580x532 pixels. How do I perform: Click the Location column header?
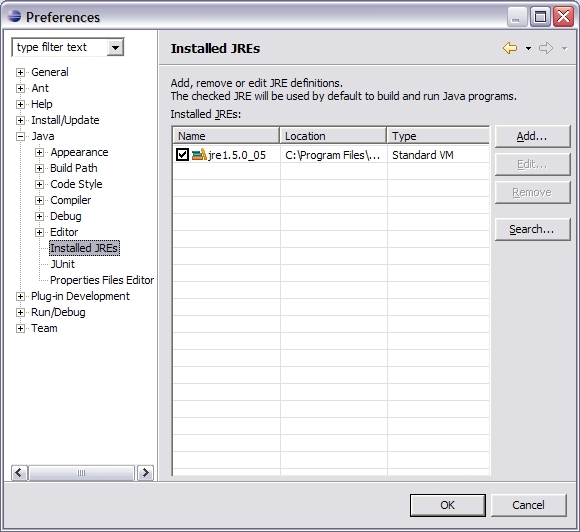pyautogui.click(x=333, y=136)
